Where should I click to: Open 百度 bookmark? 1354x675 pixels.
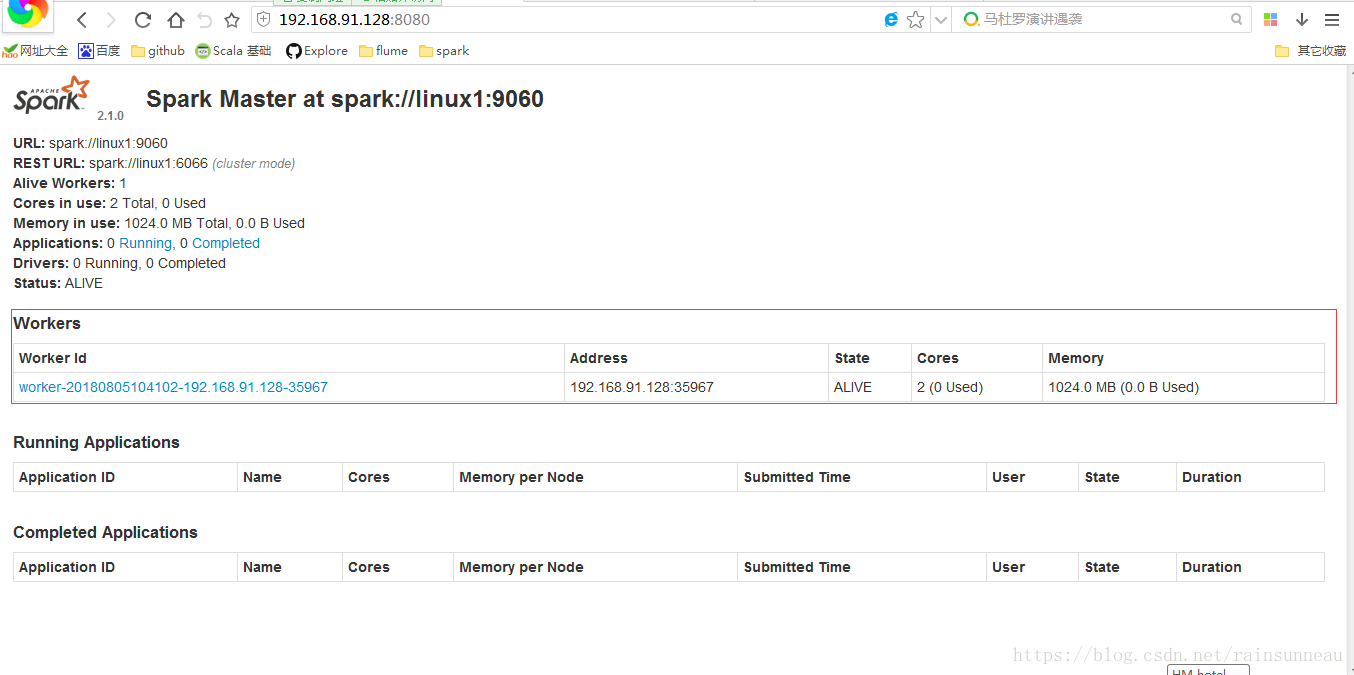point(99,51)
